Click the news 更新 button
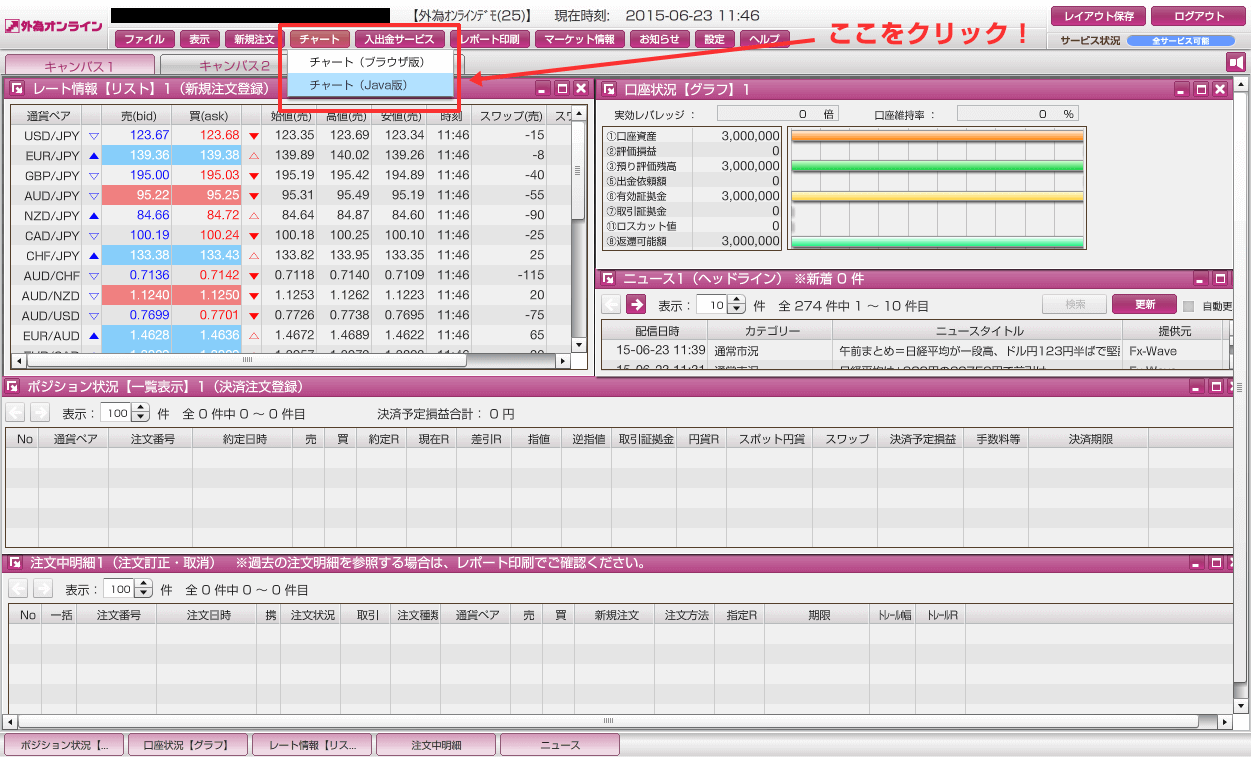Viewport: 1251px width, 757px height. [x=1144, y=305]
